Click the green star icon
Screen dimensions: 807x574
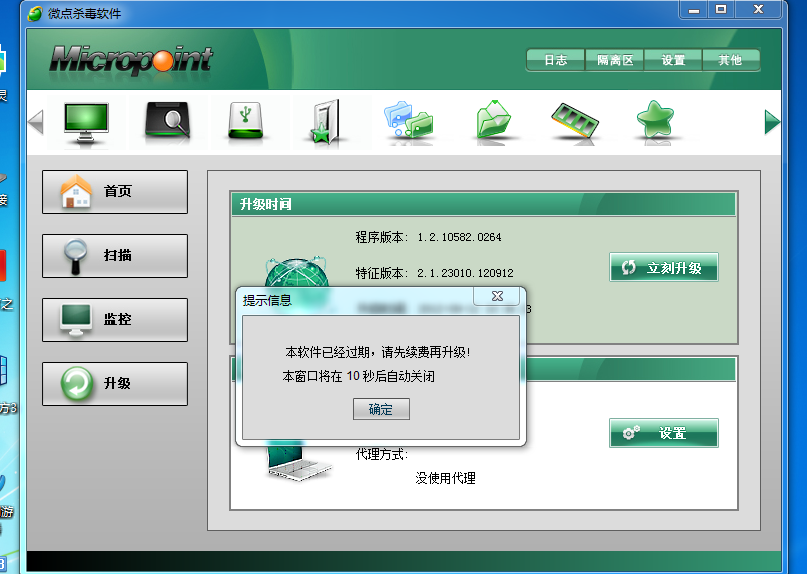pyautogui.click(x=655, y=118)
